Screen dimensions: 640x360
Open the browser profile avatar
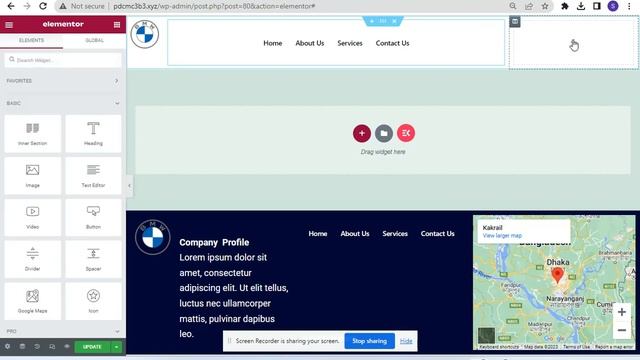[613, 6]
